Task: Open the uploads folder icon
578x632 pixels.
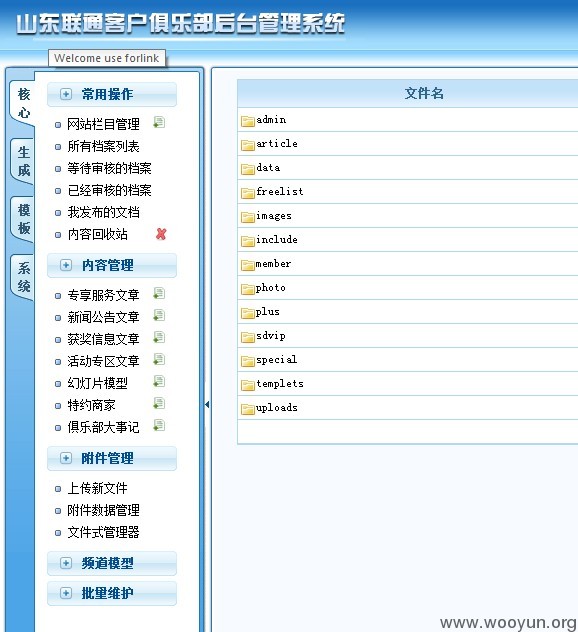Action: click(x=247, y=409)
